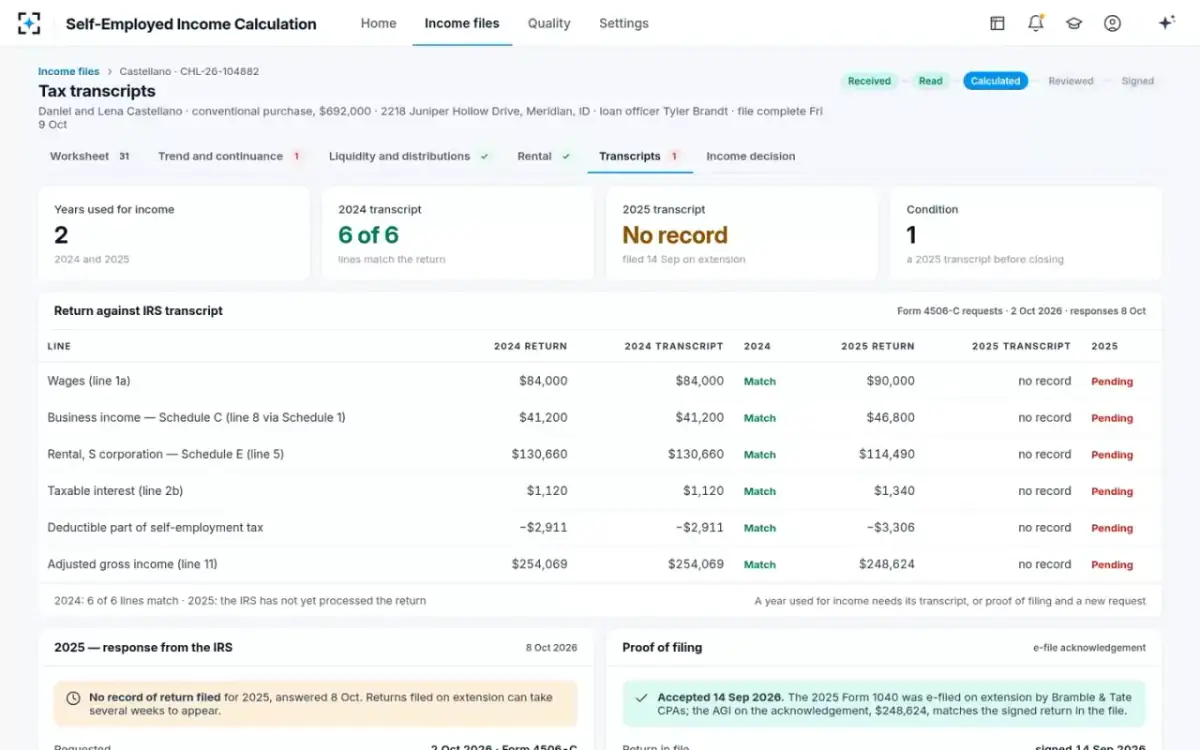The width and height of the screenshot is (1200, 750).
Task: Click the app logo icon
Action: pyautogui.click(x=29, y=23)
